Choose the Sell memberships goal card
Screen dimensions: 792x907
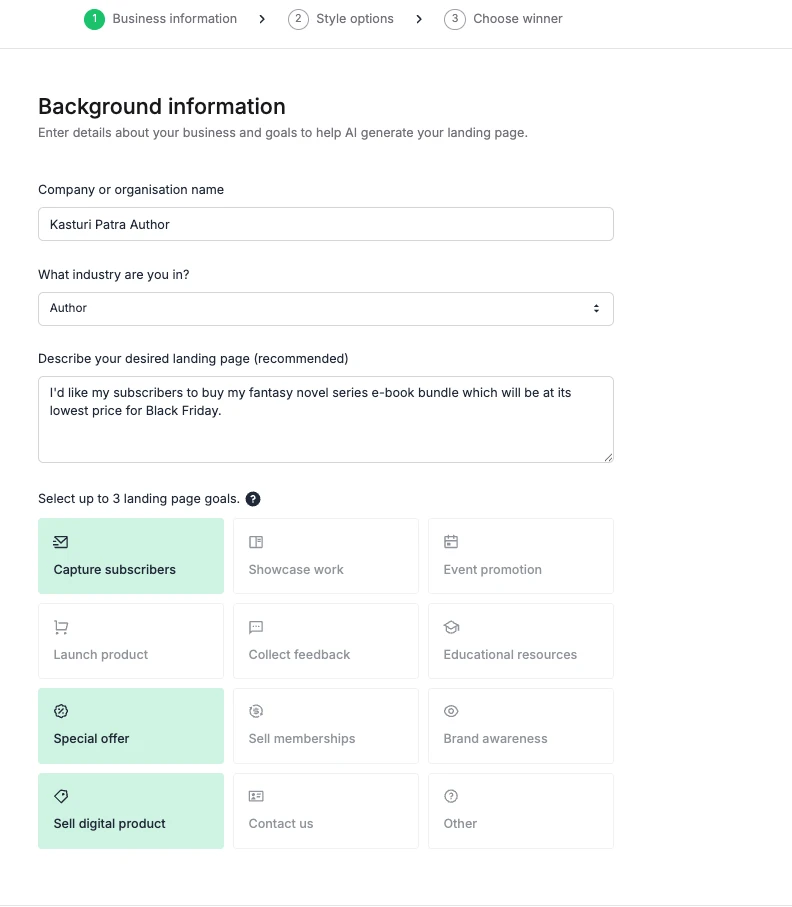[x=325, y=726]
